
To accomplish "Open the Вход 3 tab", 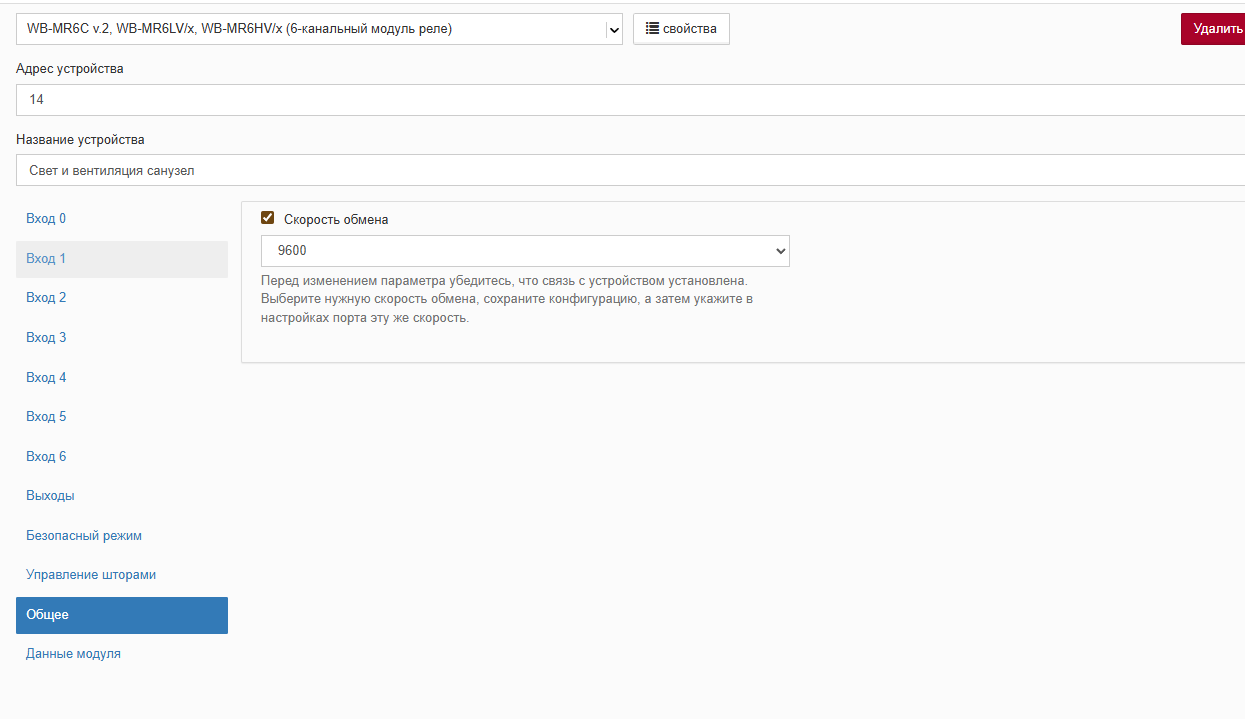I will tap(46, 338).
